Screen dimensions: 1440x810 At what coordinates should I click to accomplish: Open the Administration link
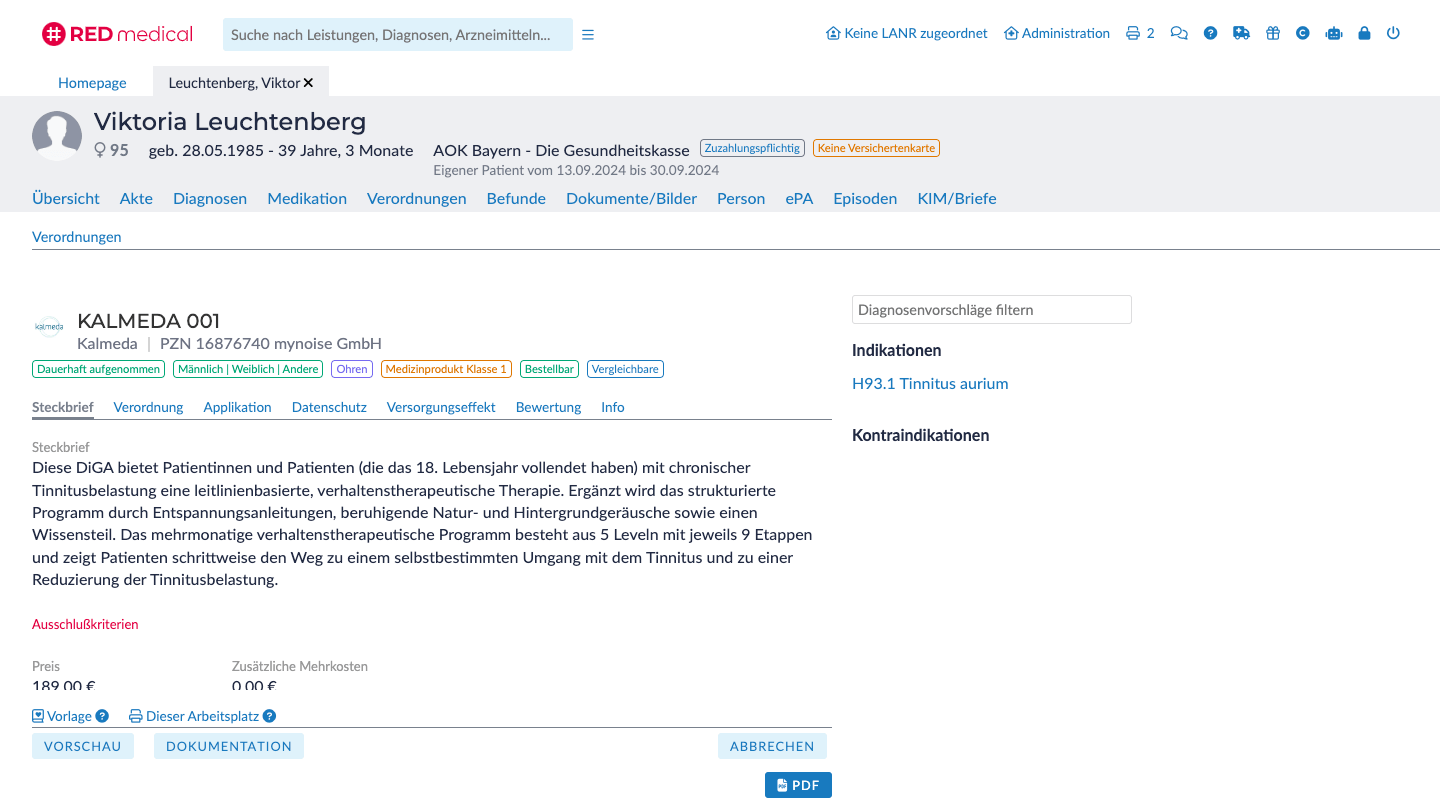click(x=1057, y=33)
